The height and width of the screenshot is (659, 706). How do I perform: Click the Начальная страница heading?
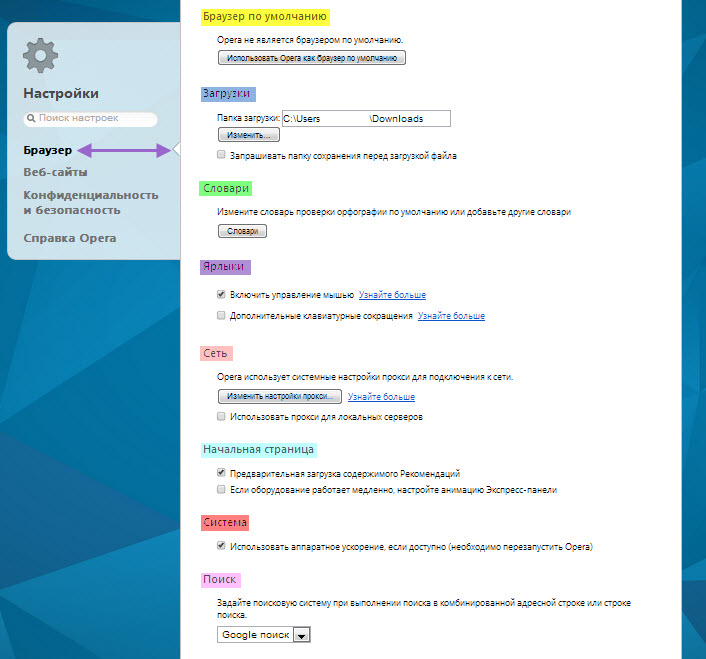click(x=258, y=450)
